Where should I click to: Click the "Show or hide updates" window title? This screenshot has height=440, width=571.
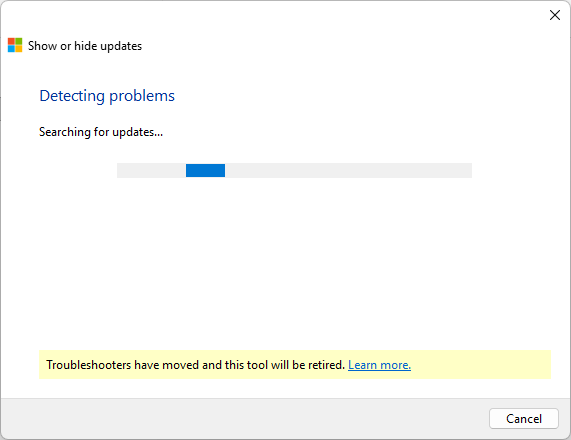tap(85, 46)
